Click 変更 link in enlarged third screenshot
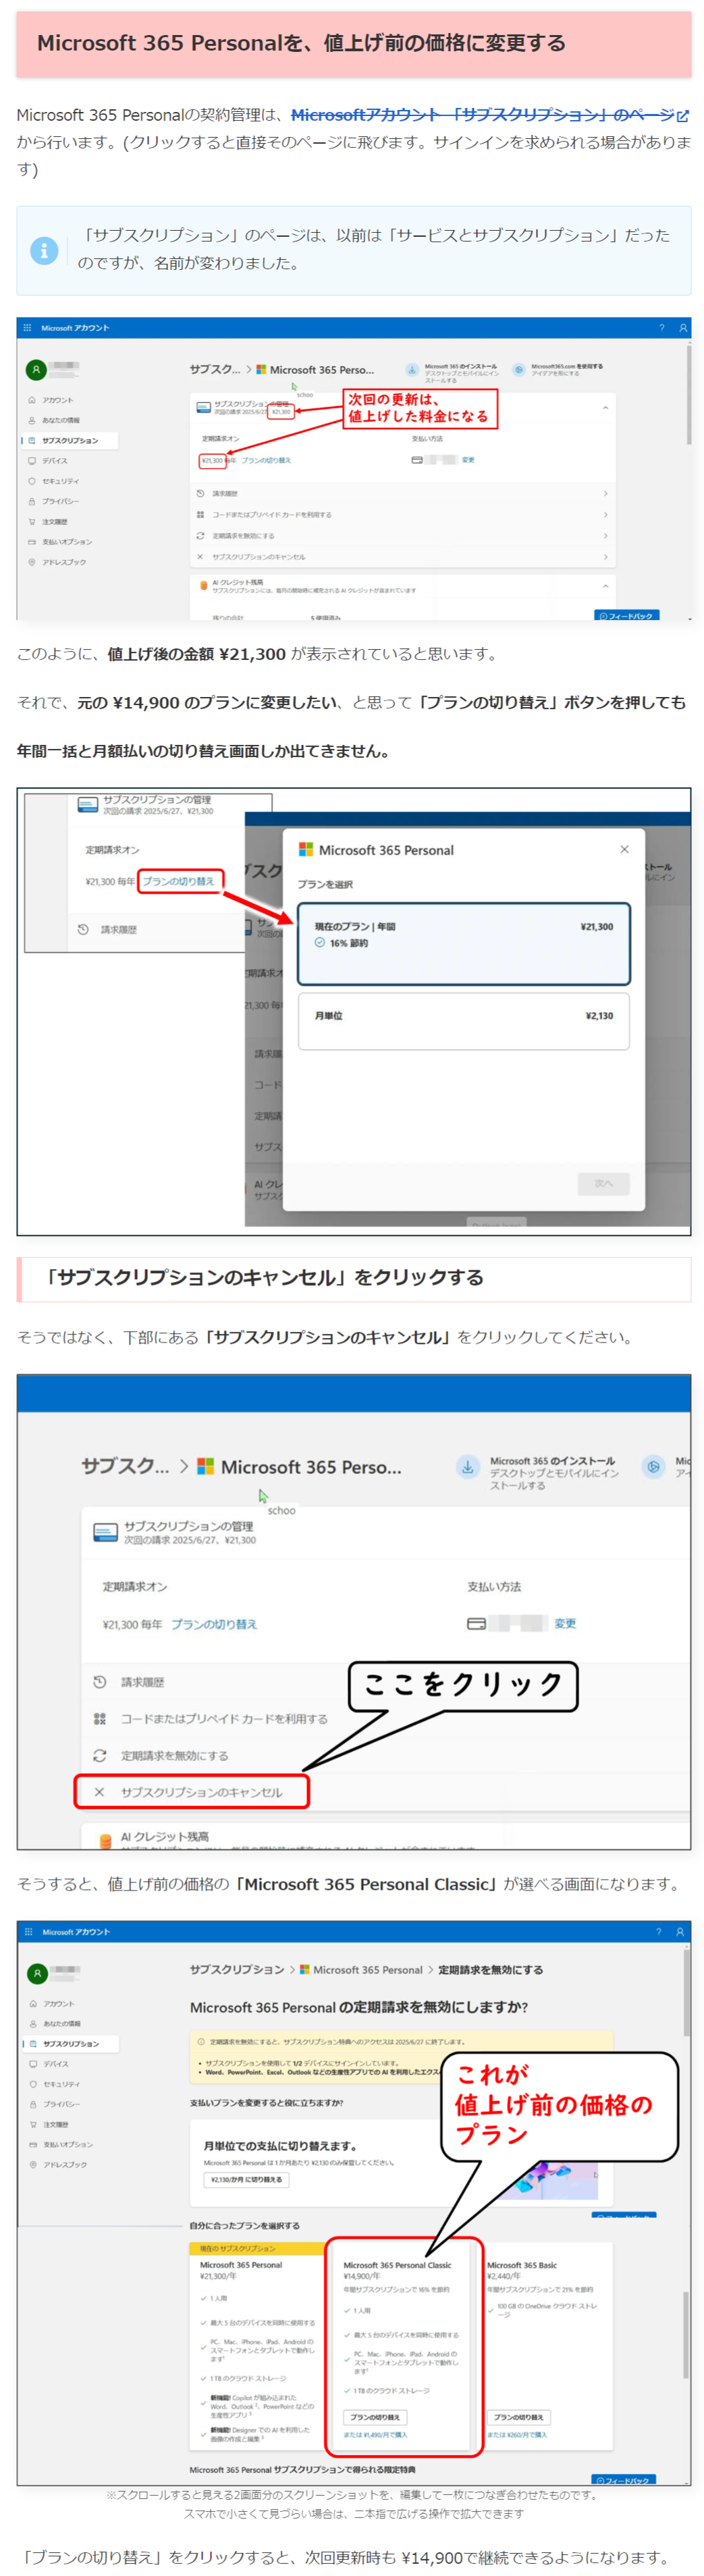The height and width of the screenshot is (2576, 704). pos(565,1623)
